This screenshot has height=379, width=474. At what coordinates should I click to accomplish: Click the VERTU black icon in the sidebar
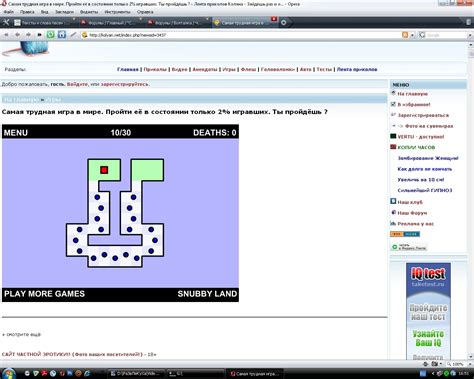(393, 136)
